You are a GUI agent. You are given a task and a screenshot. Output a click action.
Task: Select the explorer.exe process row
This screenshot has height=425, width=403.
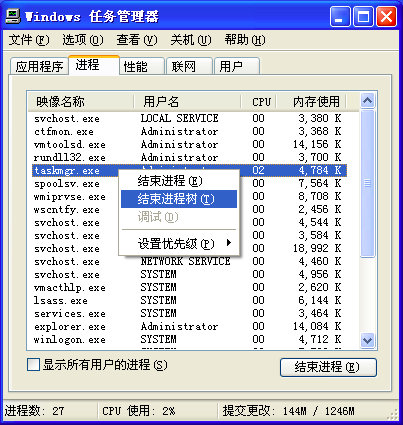tap(189, 326)
